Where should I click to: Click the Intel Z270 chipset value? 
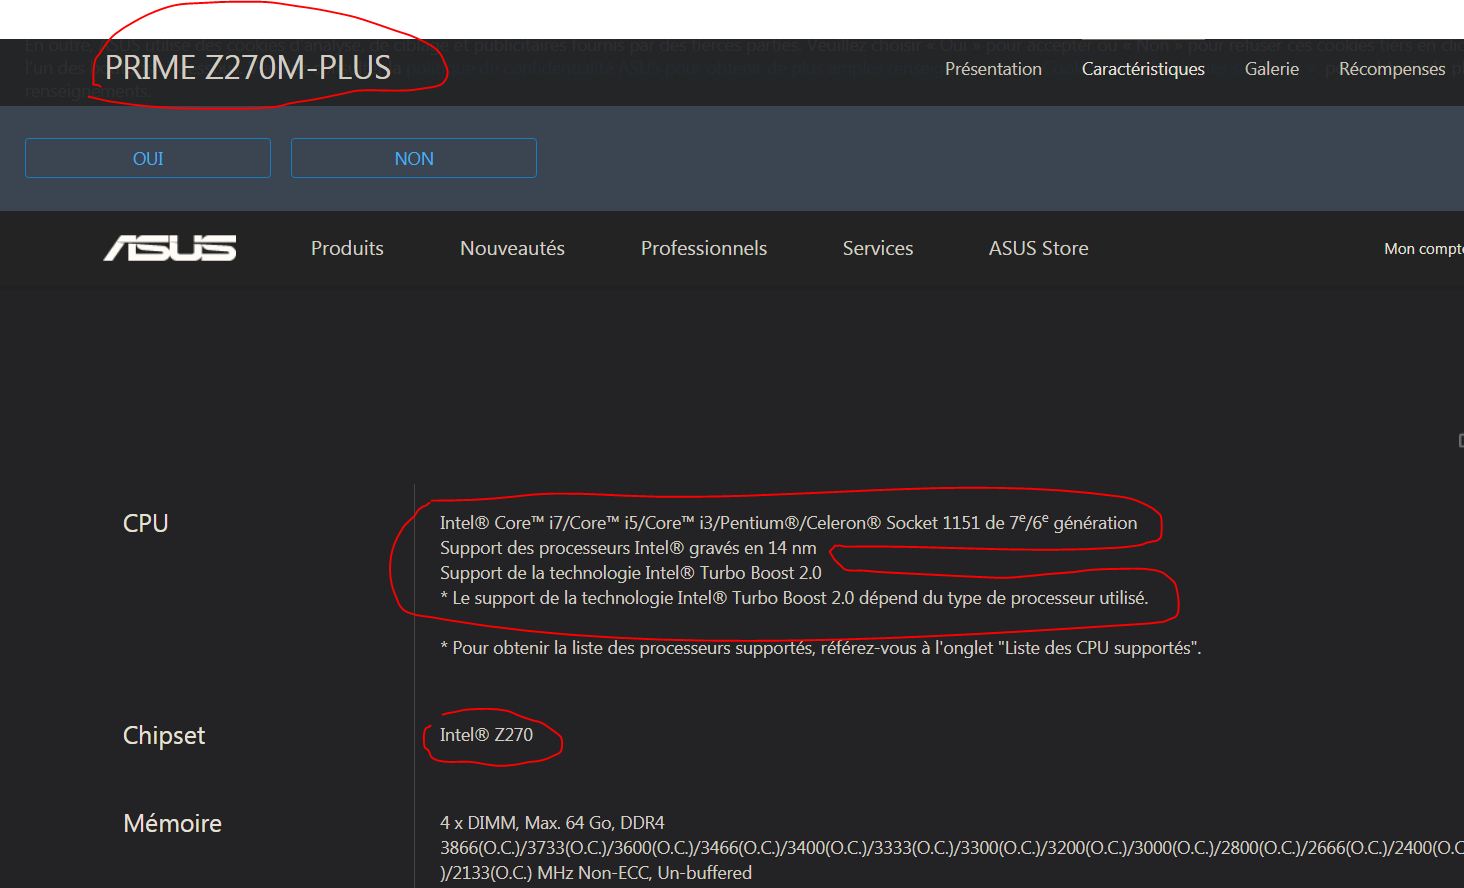(x=486, y=735)
